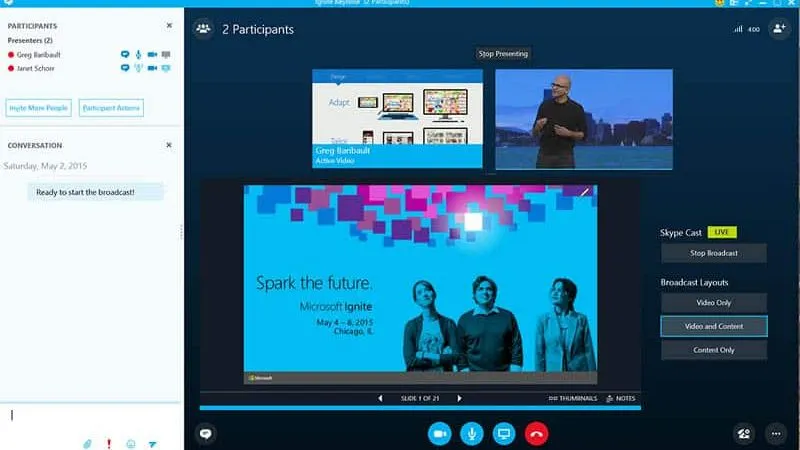Open Participant Actions
800x450 pixels.
click(111, 108)
